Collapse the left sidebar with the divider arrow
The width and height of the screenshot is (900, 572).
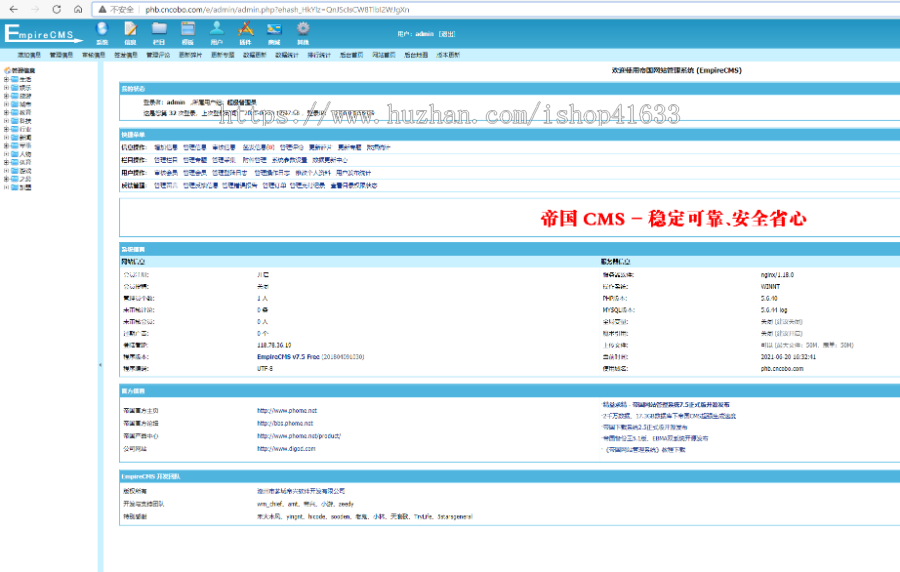[100, 365]
